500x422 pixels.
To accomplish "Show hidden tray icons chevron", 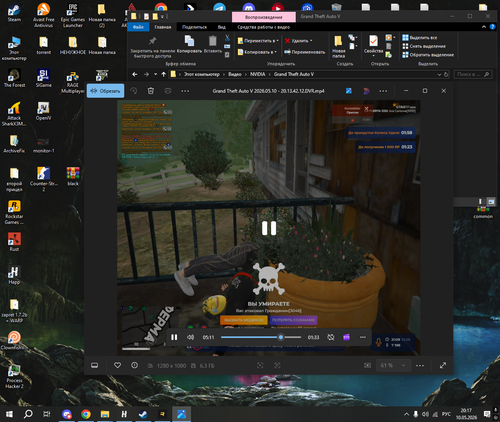I will point(406,414).
